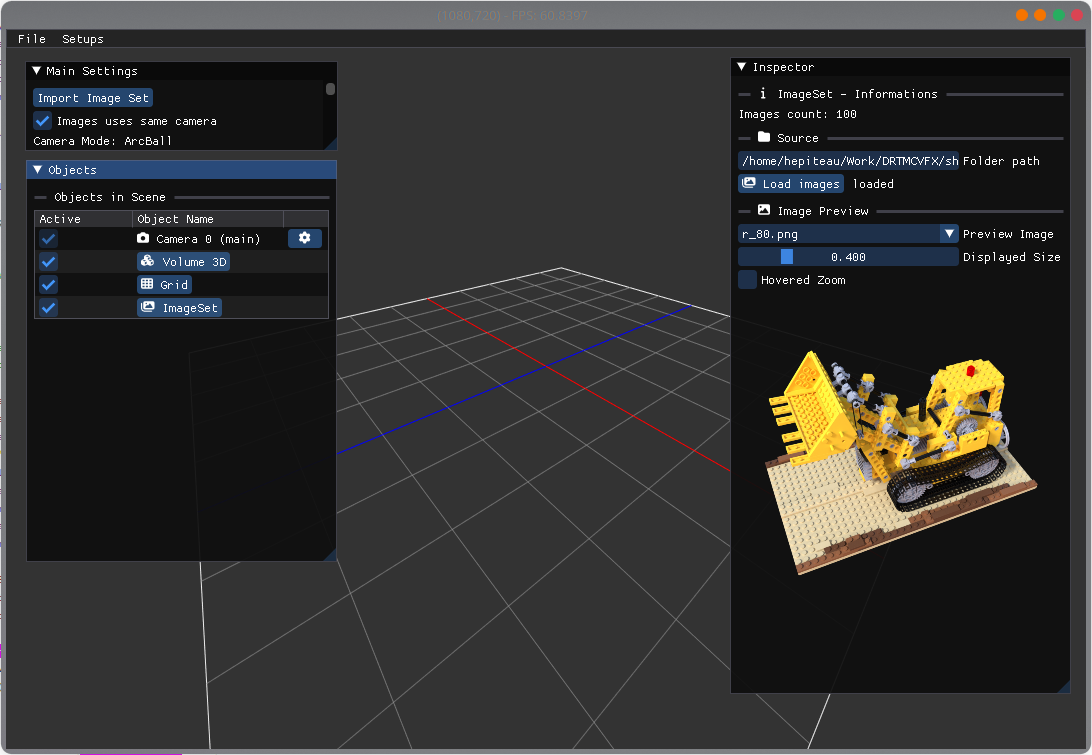
Task: Open the Preview Image dropdown arrow
Action: (949, 234)
